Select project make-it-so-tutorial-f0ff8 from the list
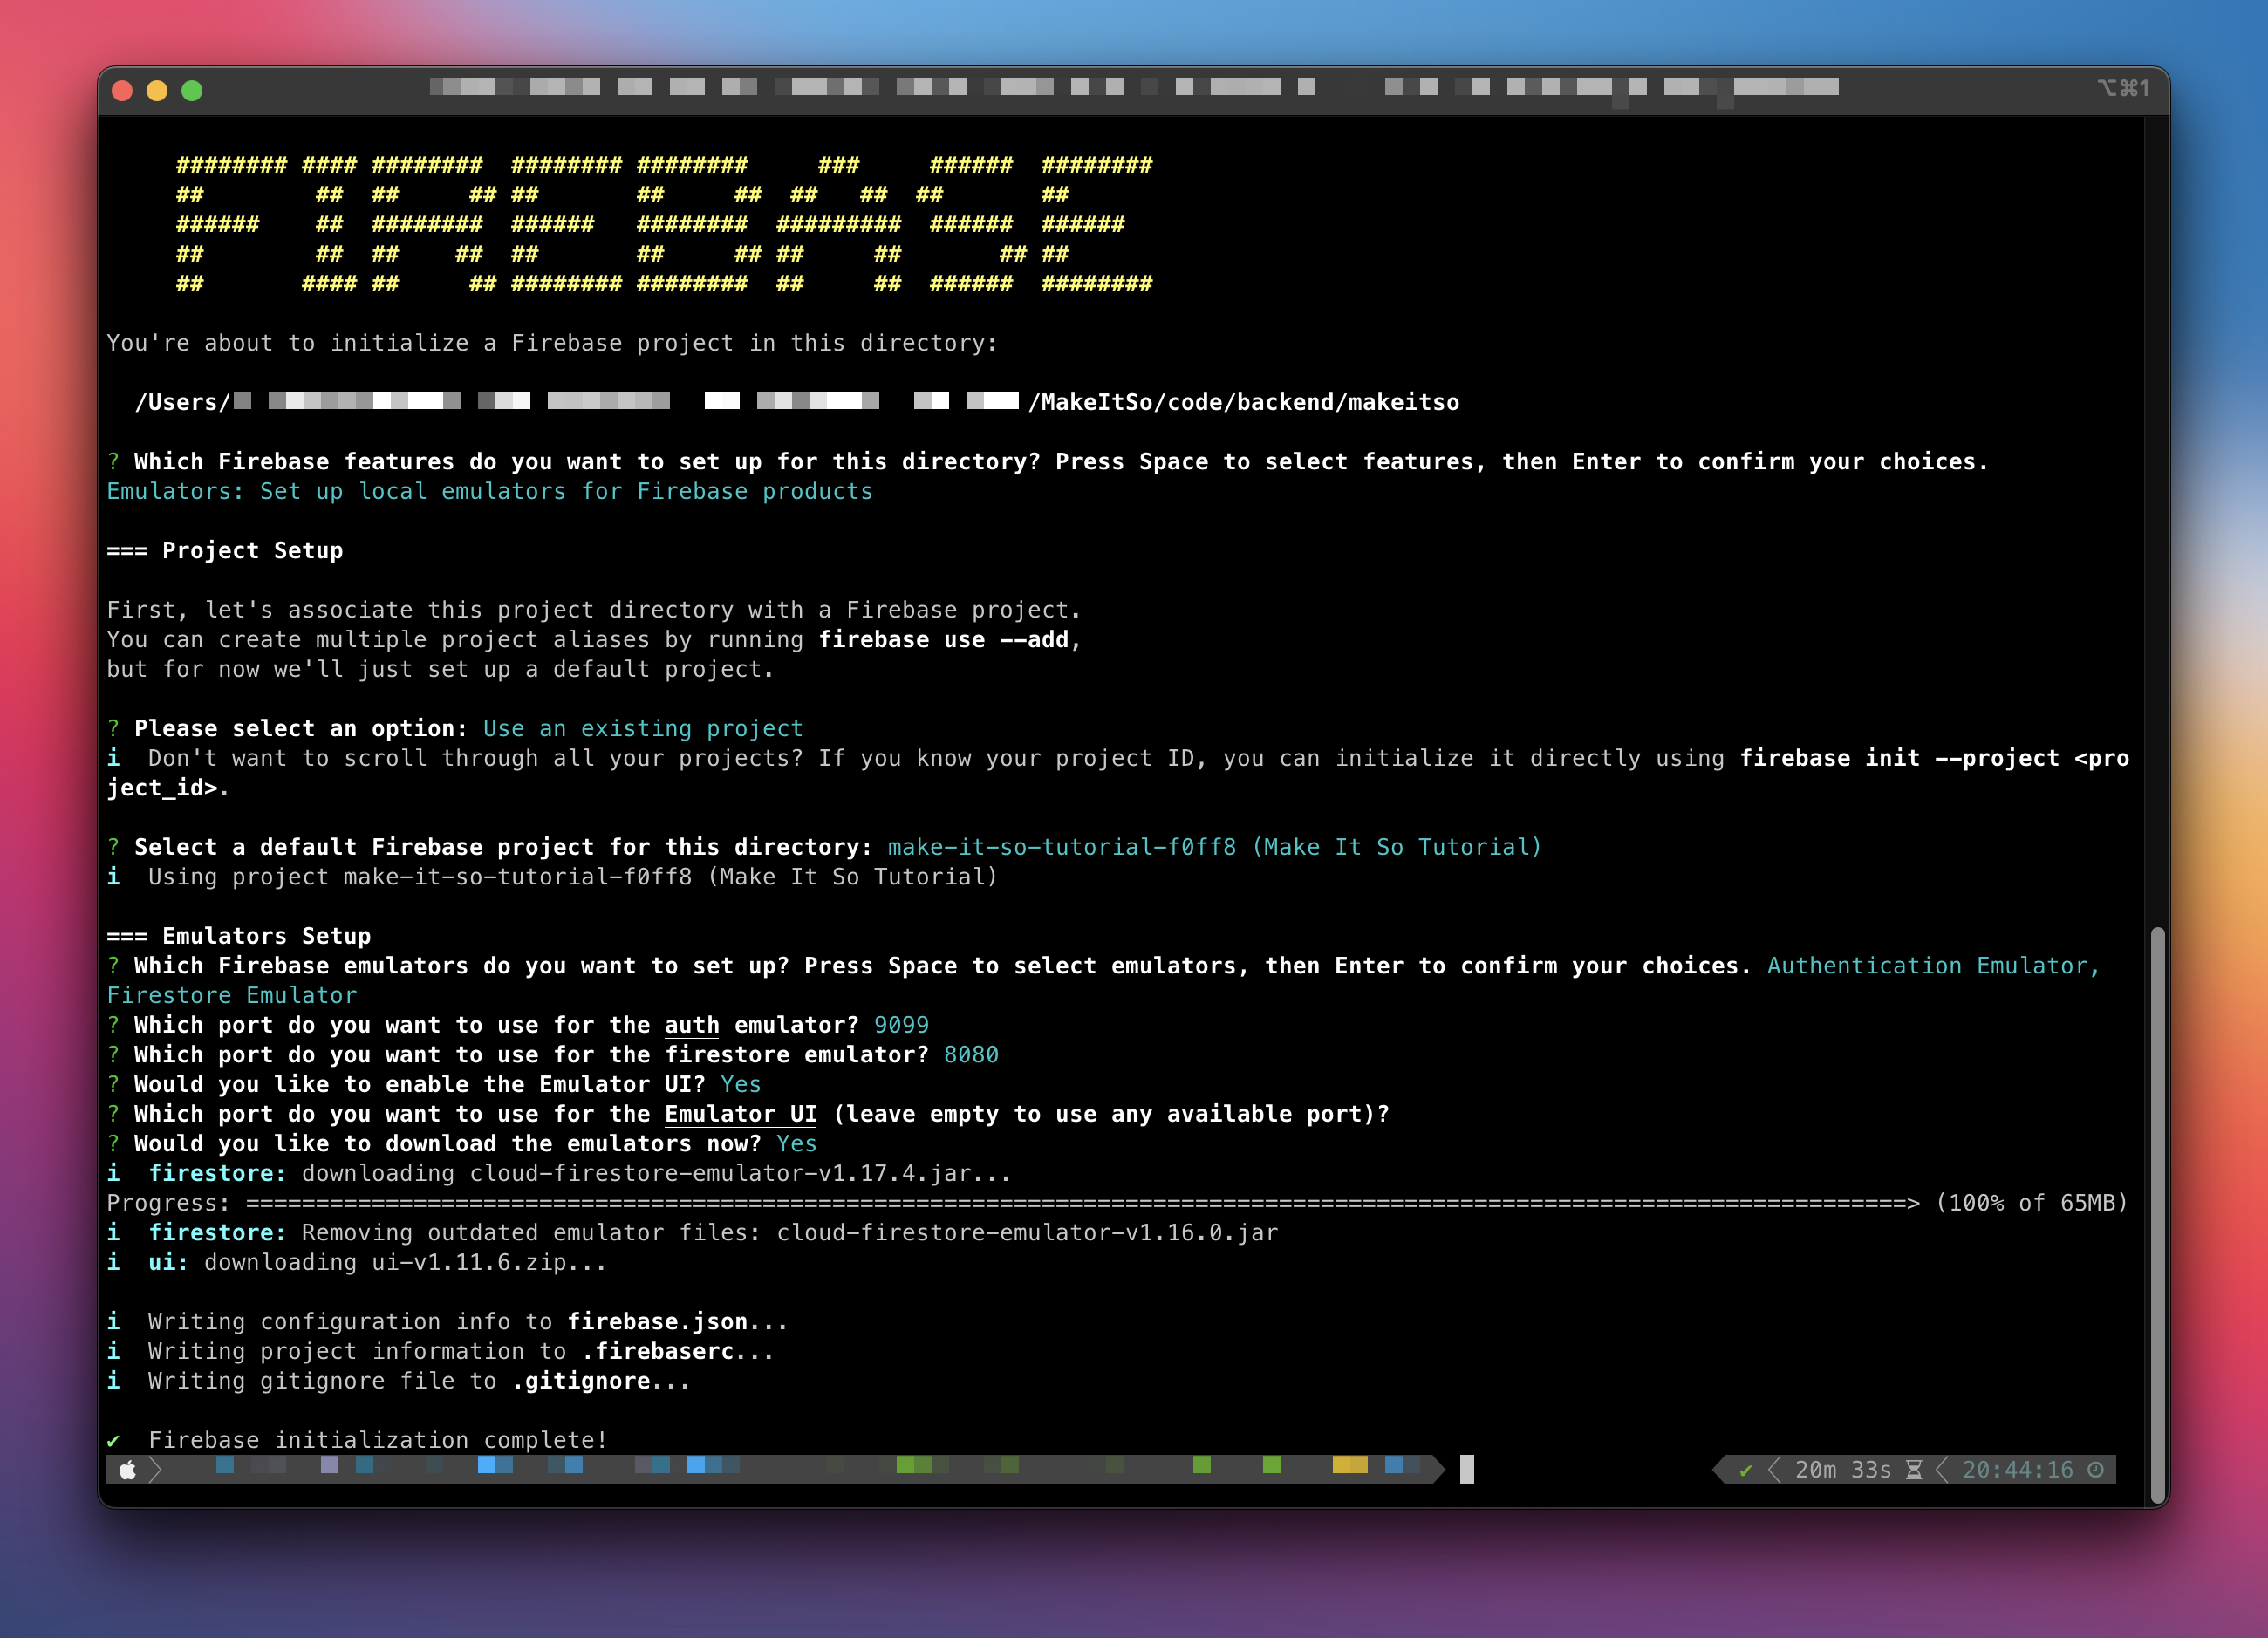Image resolution: width=2268 pixels, height=1638 pixels. pos(1062,846)
